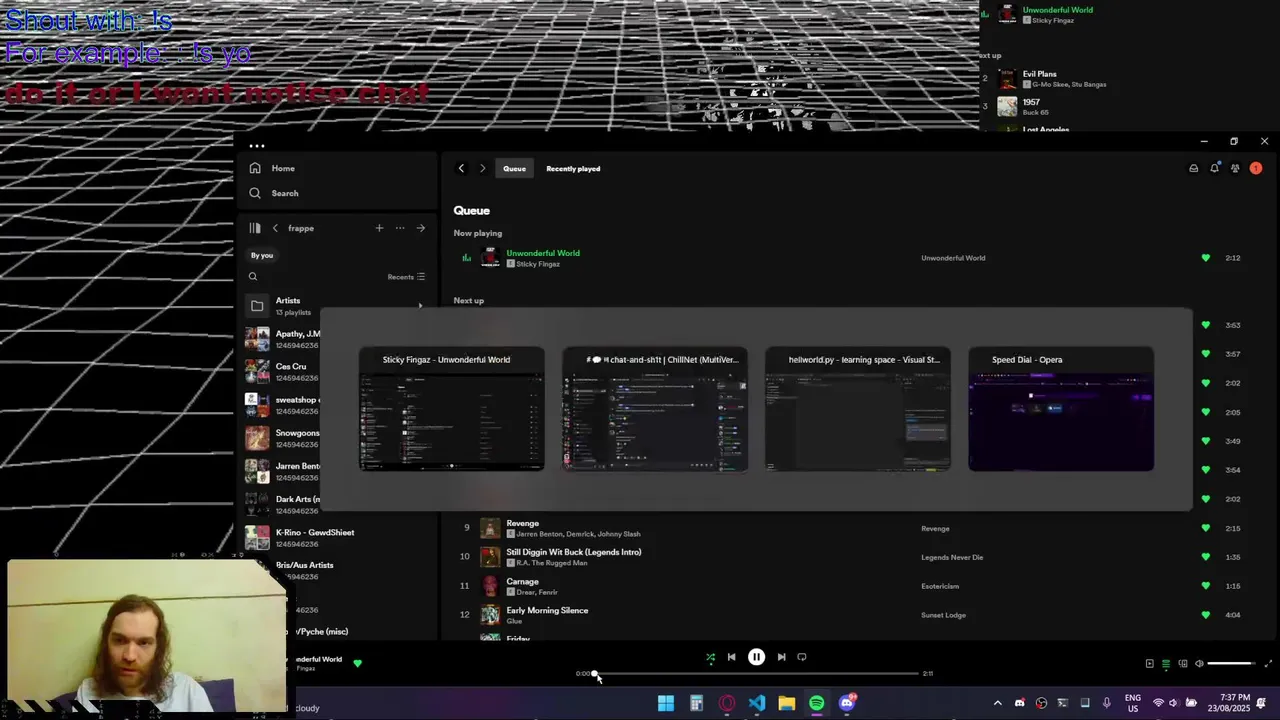Image resolution: width=1280 pixels, height=720 pixels.
Task: Navigate back in Spotify history
Action: tap(461, 168)
